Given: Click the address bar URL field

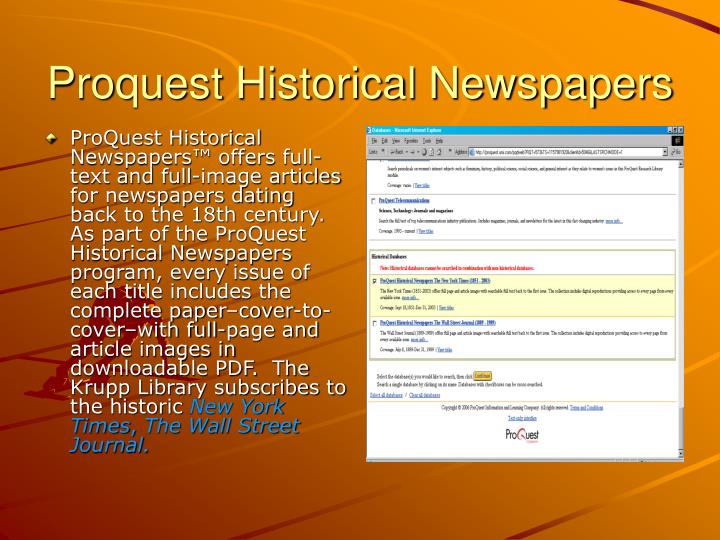Looking at the screenshot, I should pyautogui.click(x=565, y=152).
